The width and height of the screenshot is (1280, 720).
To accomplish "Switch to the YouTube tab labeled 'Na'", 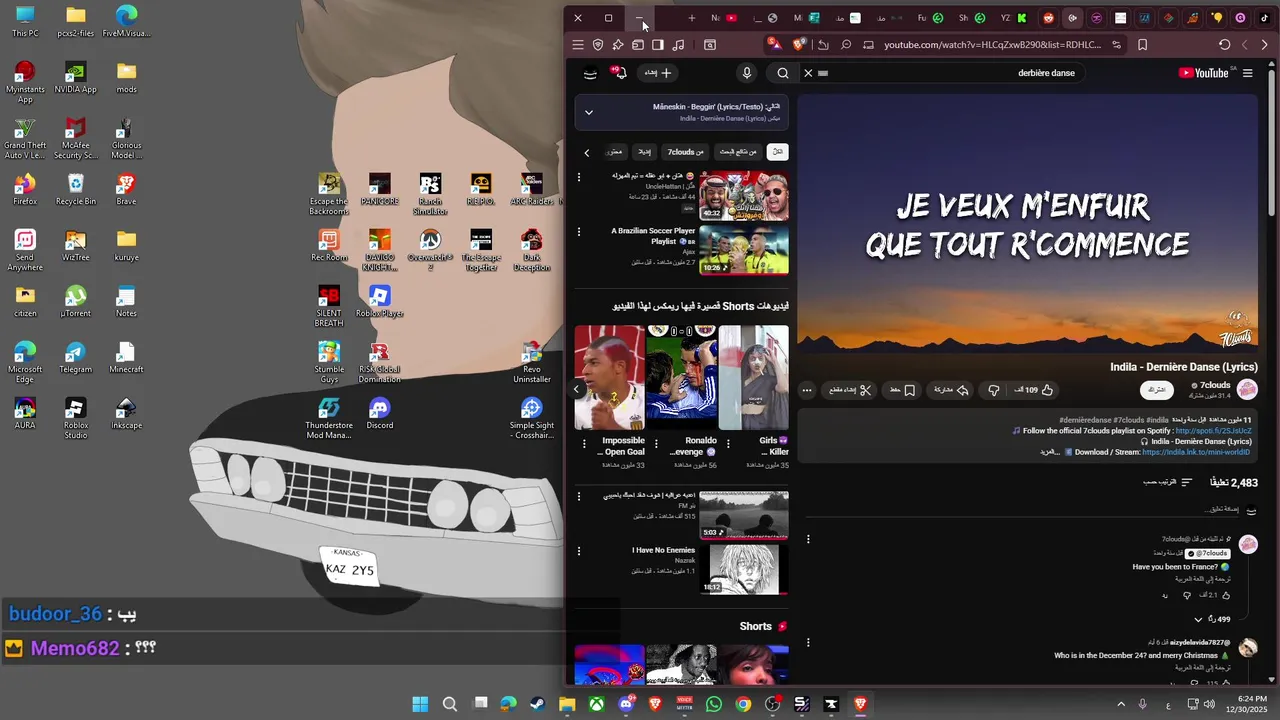I will [x=723, y=18].
